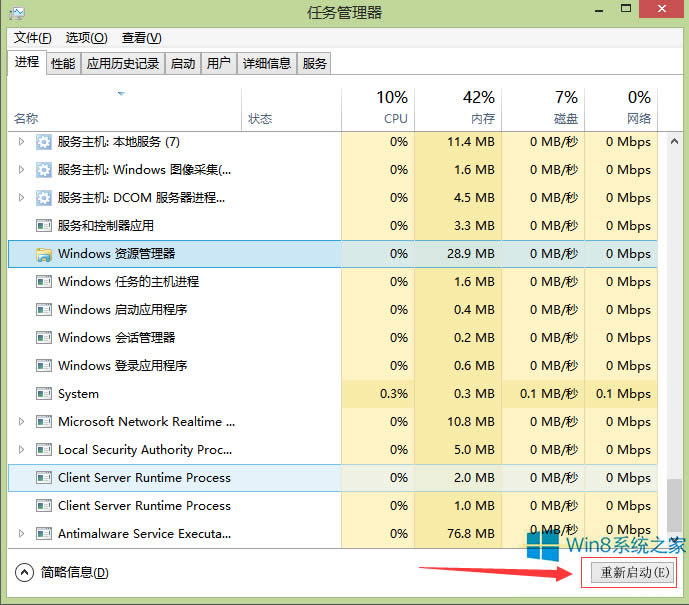Switch to the 性能 tab
Screen dimensions: 689x605
(63, 63)
